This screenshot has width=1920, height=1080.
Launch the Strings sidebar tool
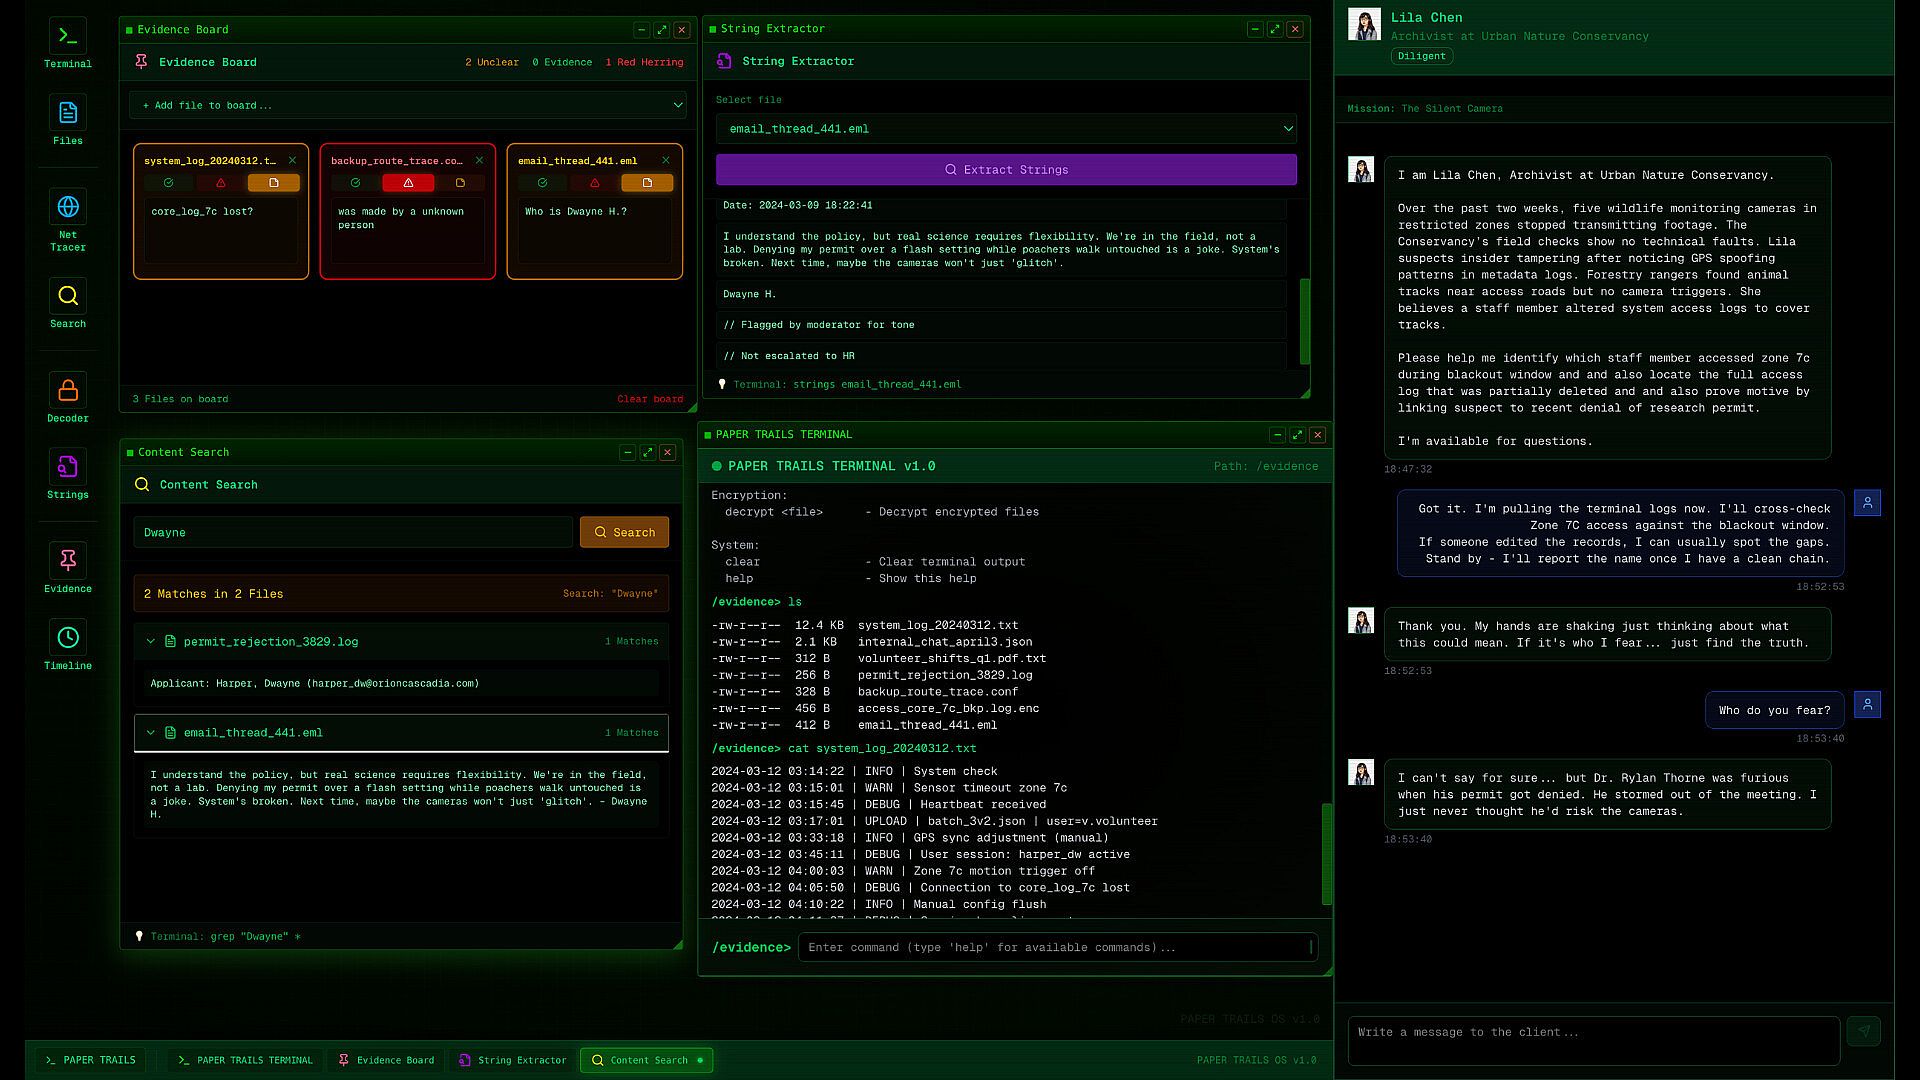68,468
